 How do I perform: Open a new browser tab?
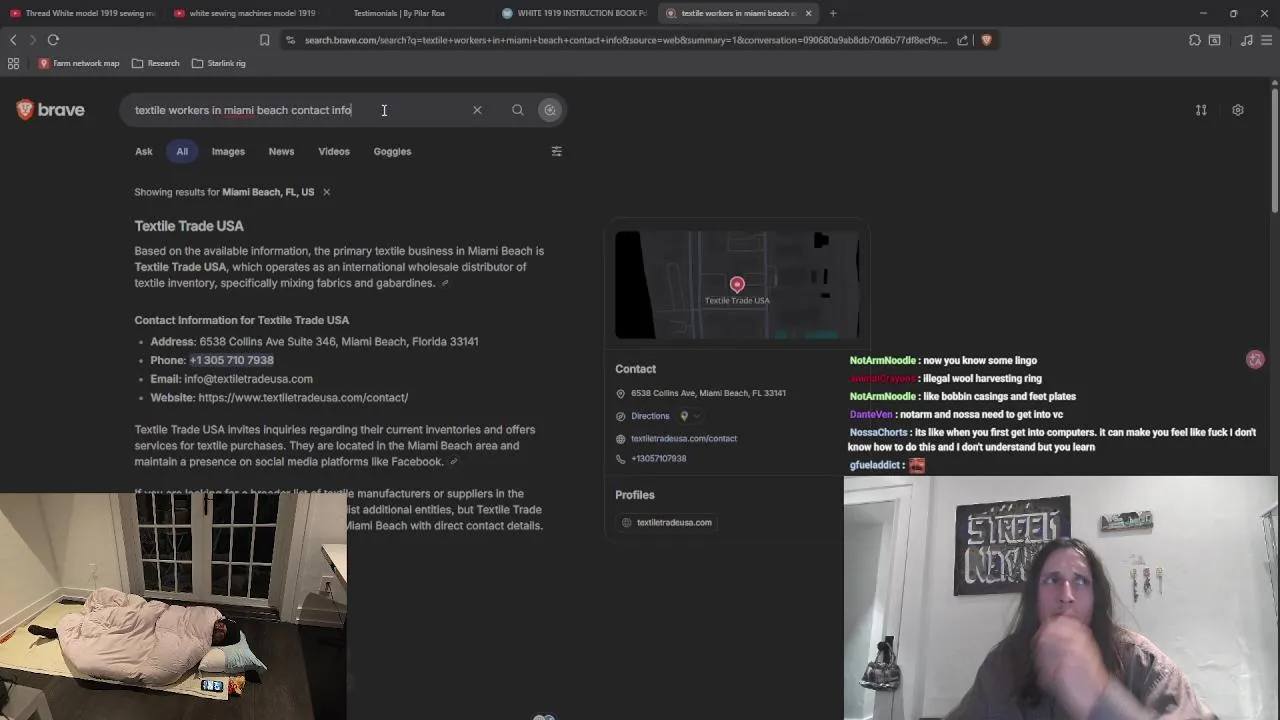[833, 13]
